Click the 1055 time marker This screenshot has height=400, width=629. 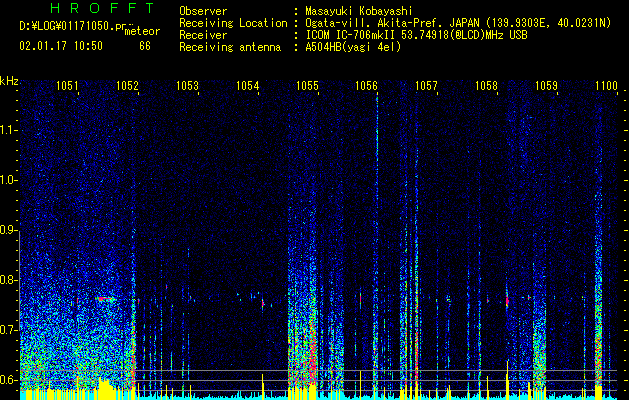307,85
